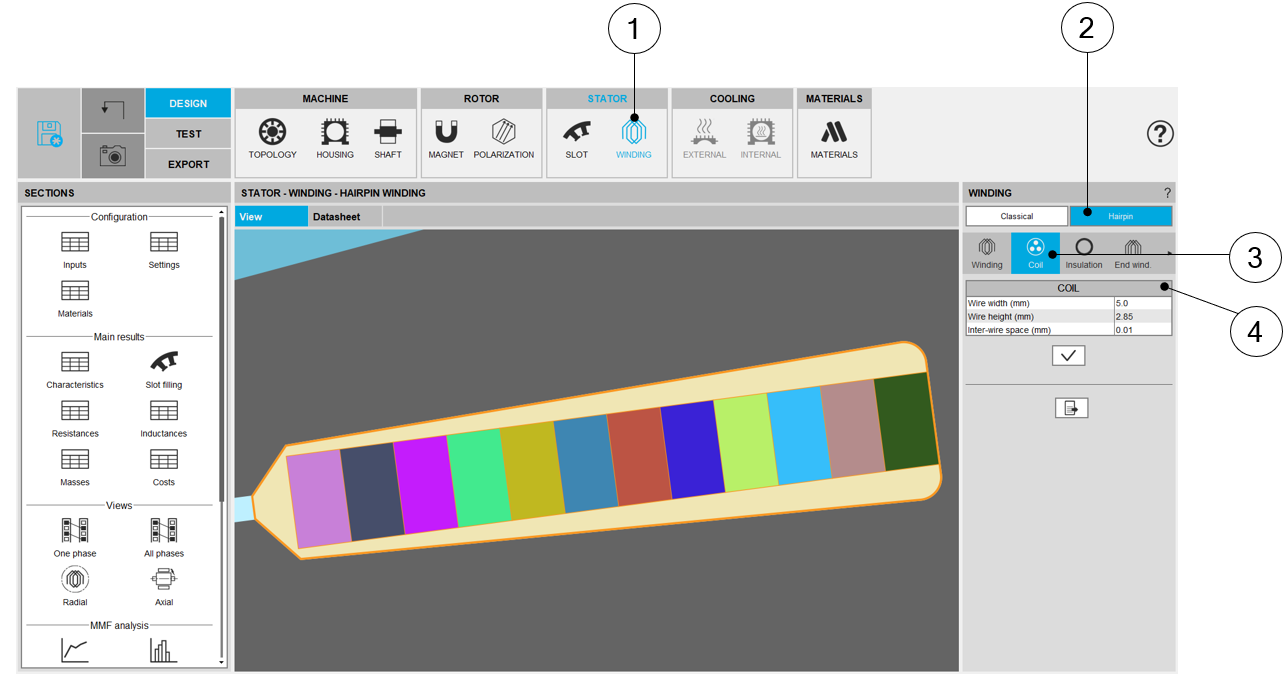Open the Insulation tab
The width and height of the screenshot is (1286, 687).
point(1083,253)
